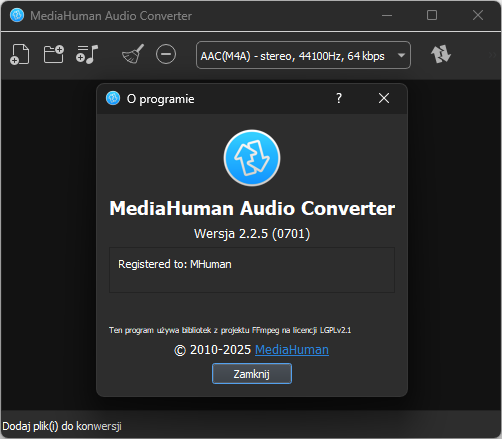The image size is (502, 439).
Task: Click the FFmpeg LGPLv2.1 license notice text
Action: (x=230, y=330)
